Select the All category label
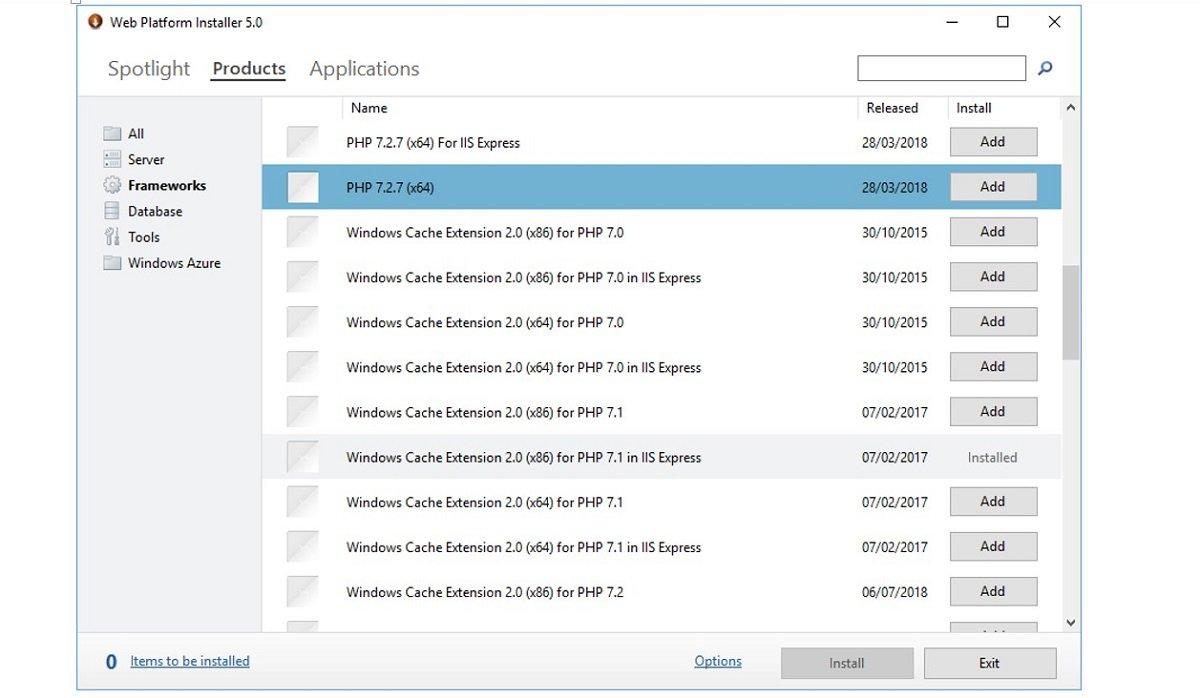The width and height of the screenshot is (1200, 698). coord(136,134)
